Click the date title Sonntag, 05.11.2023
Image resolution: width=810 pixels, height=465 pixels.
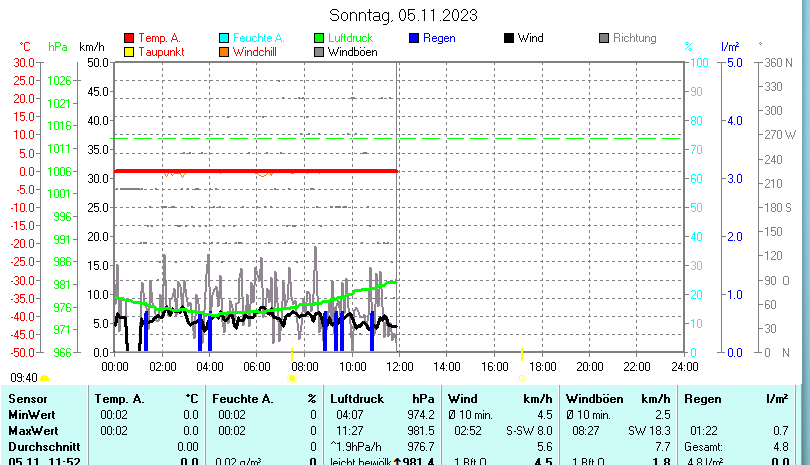403,15
